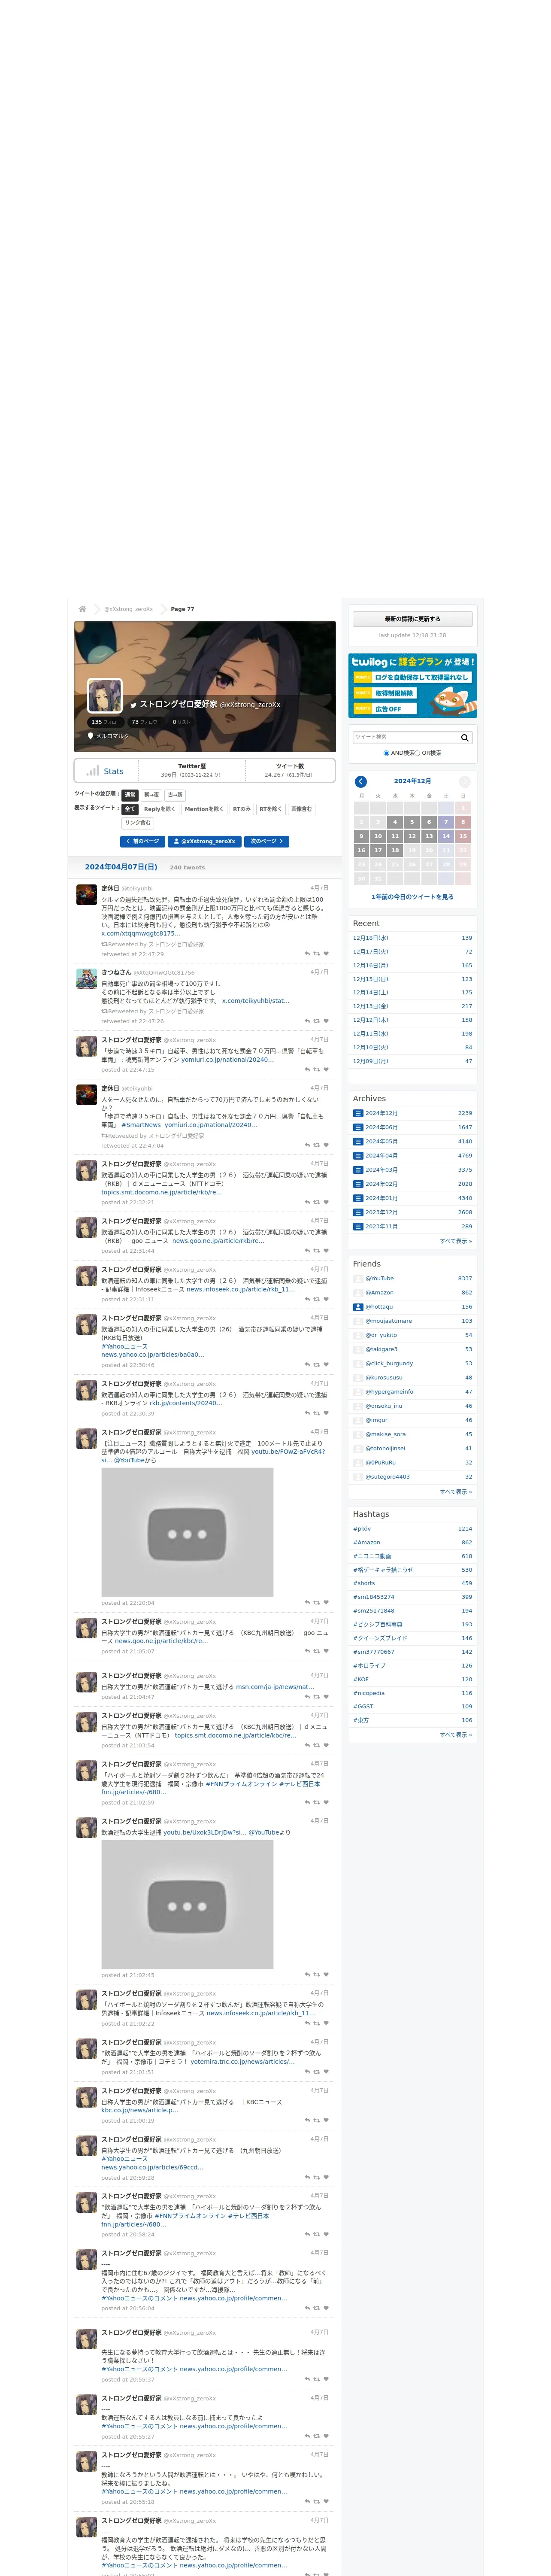The width and height of the screenshot is (551, 2576).
Task: Select 古→新 tweet ordering
Action: coord(175,795)
